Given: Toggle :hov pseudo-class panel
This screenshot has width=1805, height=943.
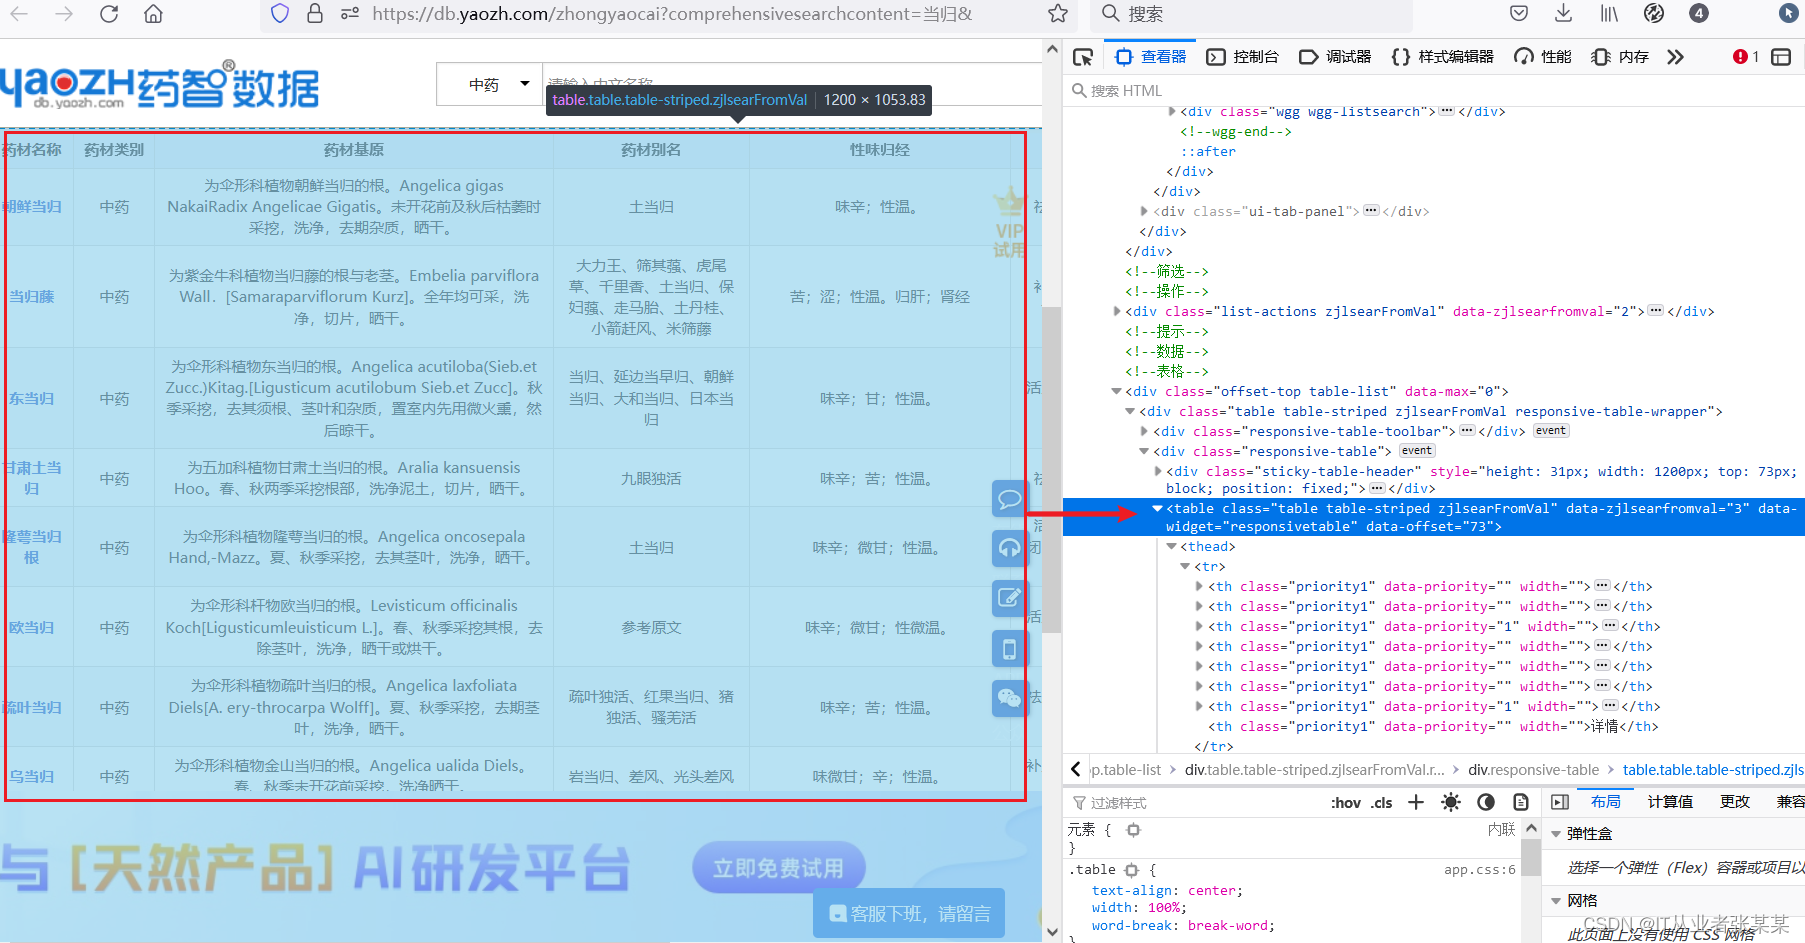Looking at the screenshot, I should [1346, 802].
